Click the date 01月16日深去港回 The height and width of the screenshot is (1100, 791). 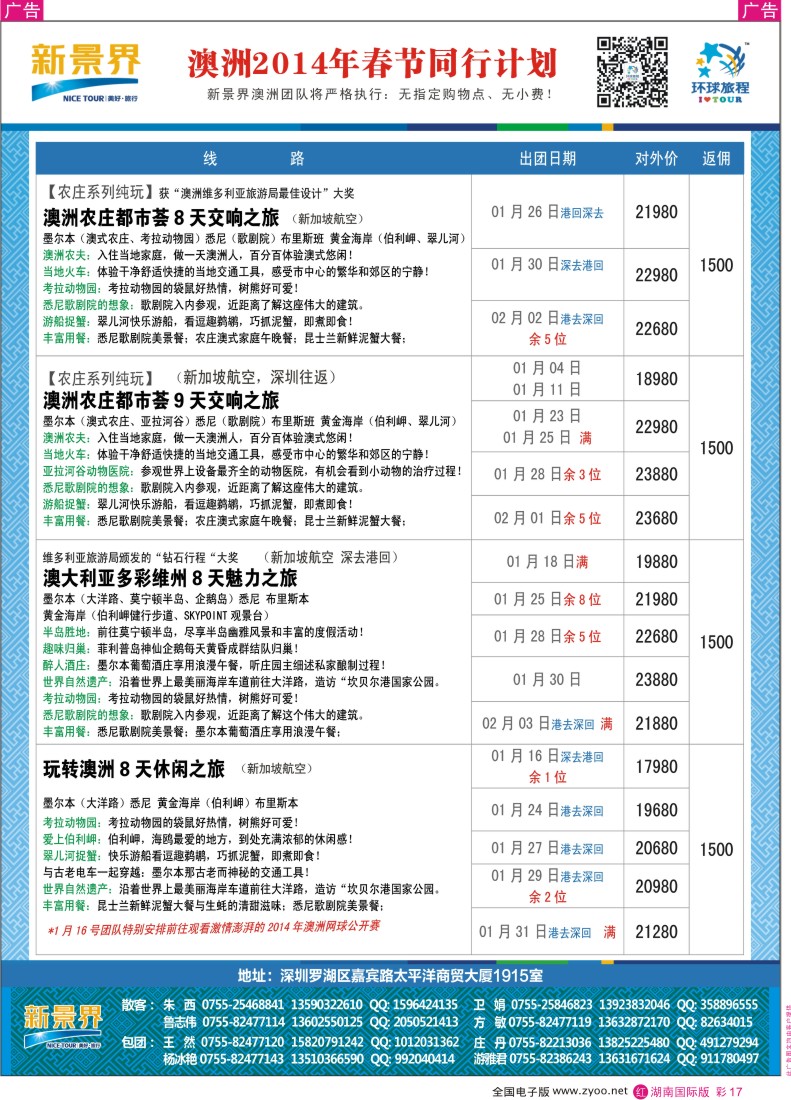tap(547, 756)
